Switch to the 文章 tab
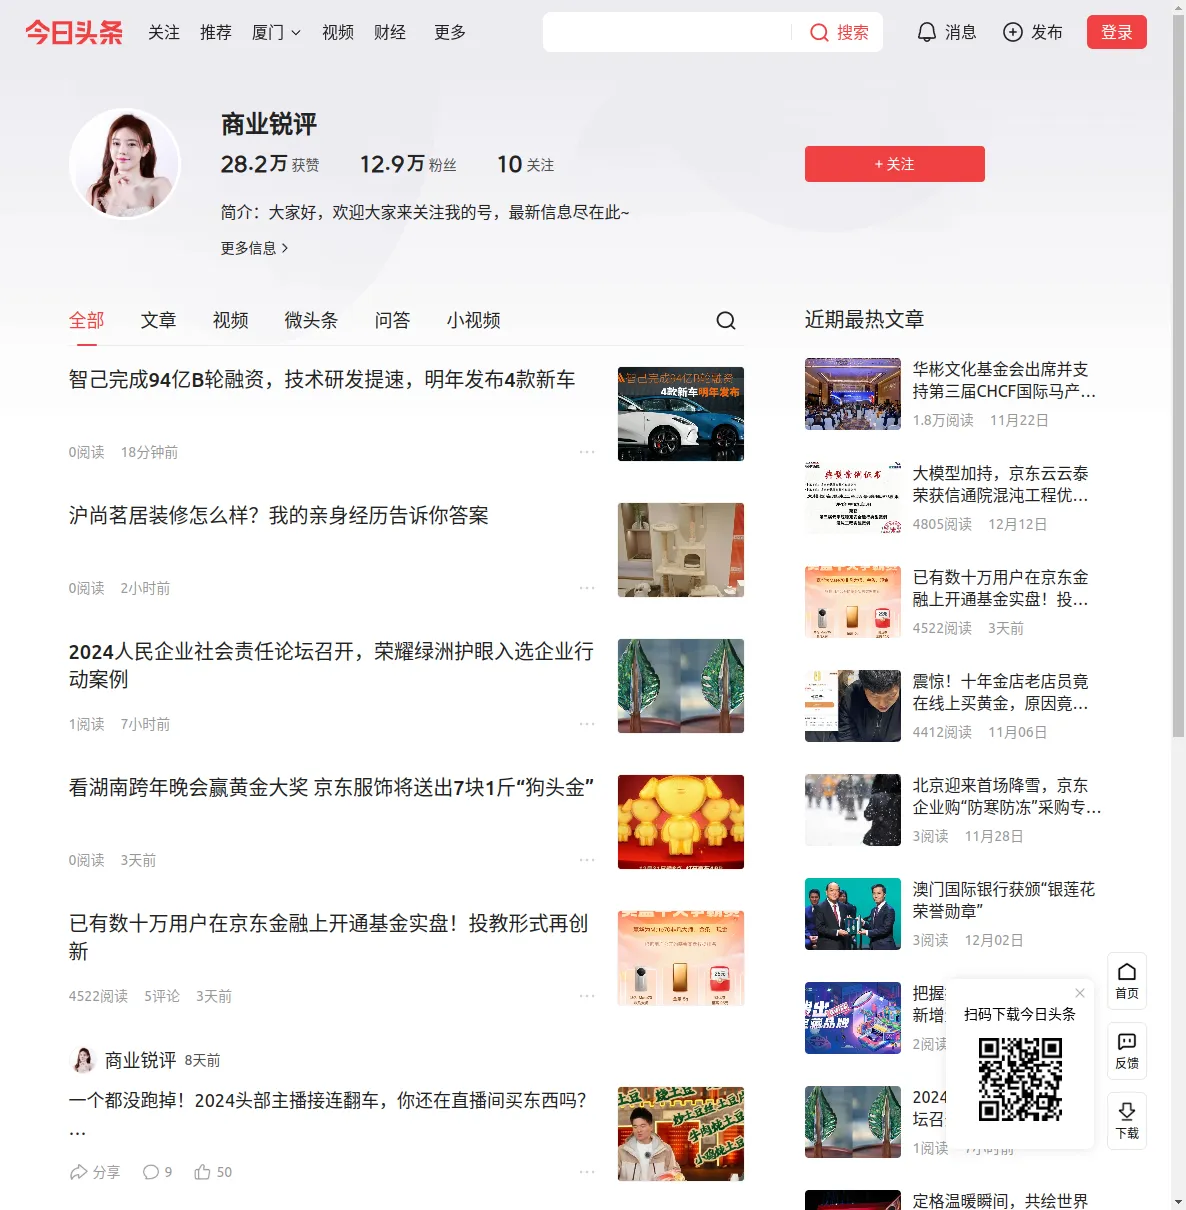 tap(159, 320)
